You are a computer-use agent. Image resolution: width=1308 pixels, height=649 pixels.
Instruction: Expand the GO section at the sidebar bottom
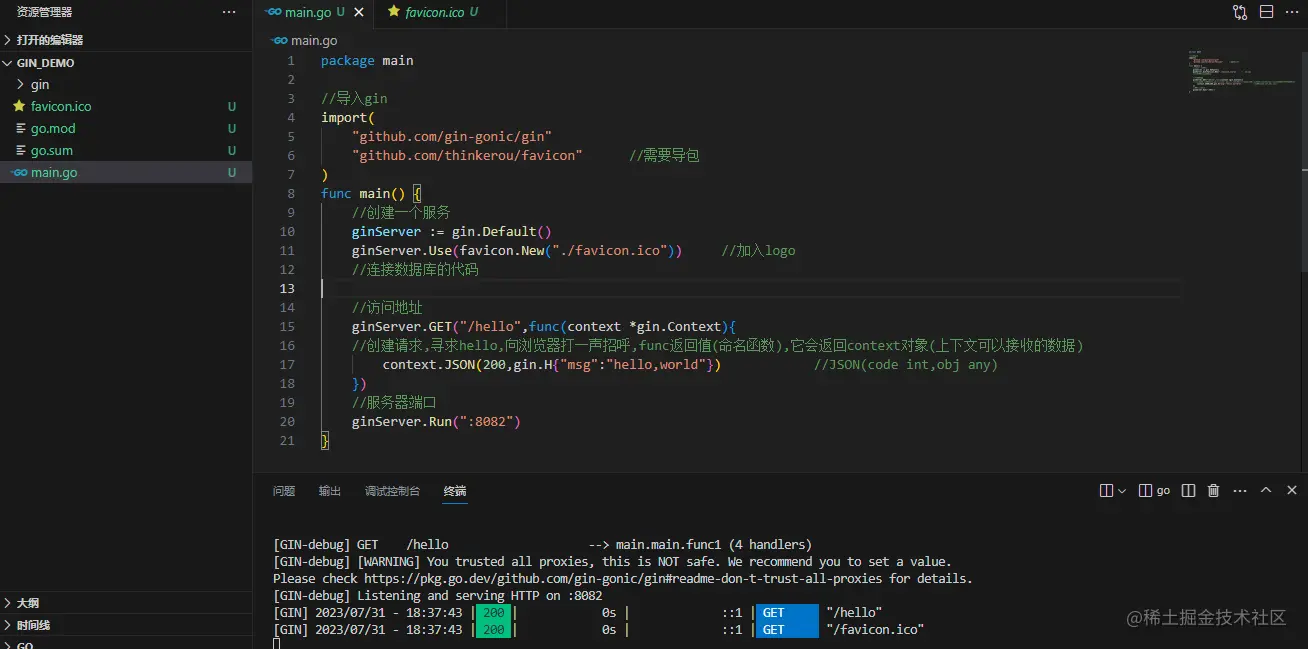(126, 644)
